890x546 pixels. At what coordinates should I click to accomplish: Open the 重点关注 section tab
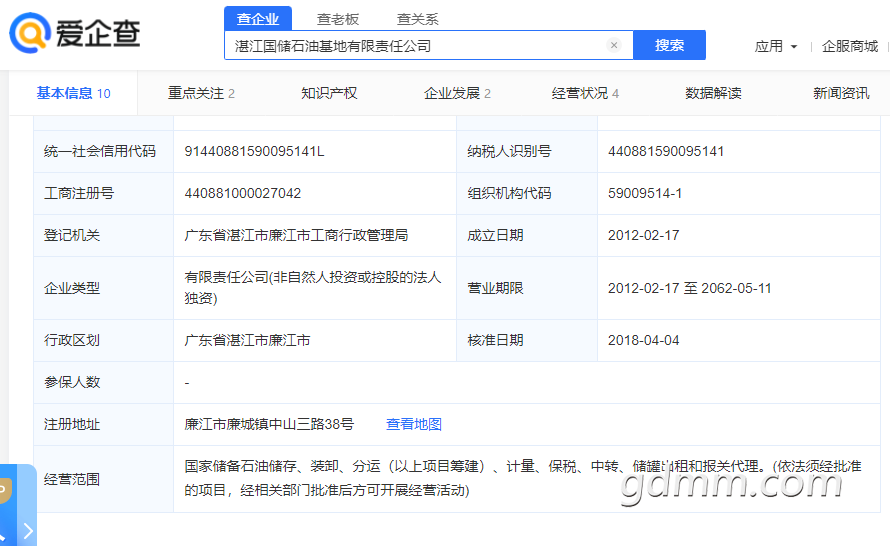201,93
